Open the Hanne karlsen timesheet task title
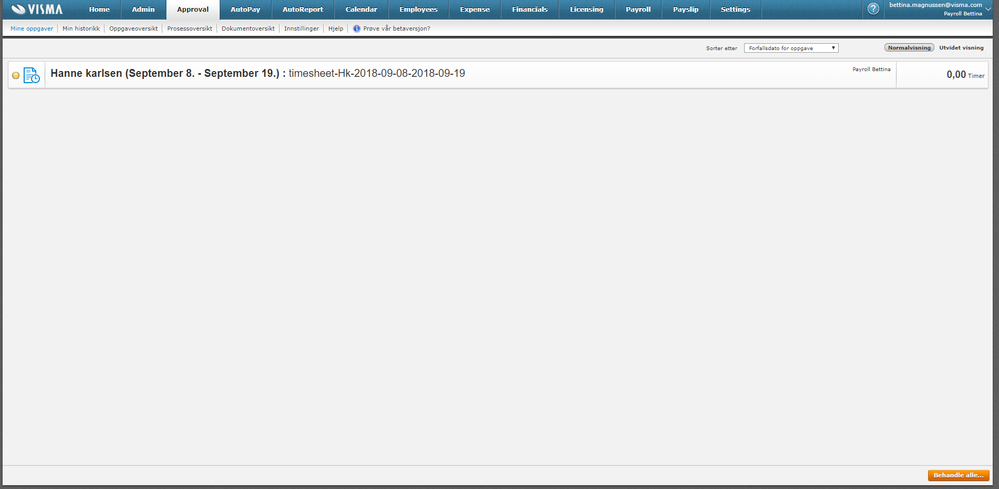The image size is (999, 489). [257, 73]
